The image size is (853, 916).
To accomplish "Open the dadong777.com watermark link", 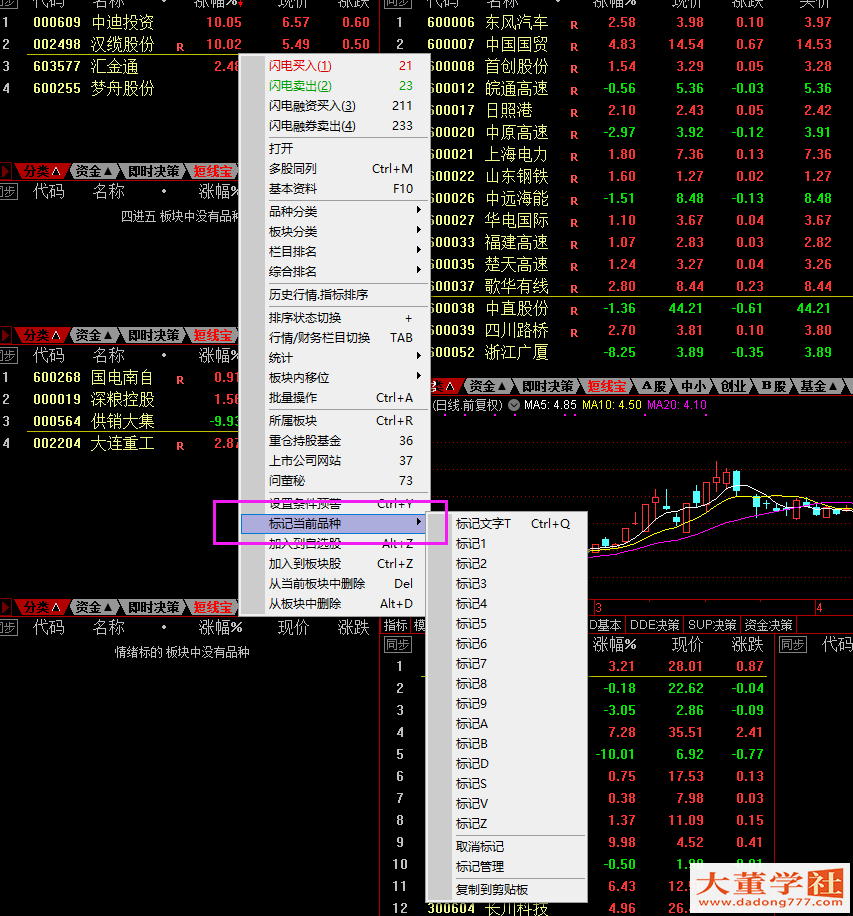I will click(771, 902).
